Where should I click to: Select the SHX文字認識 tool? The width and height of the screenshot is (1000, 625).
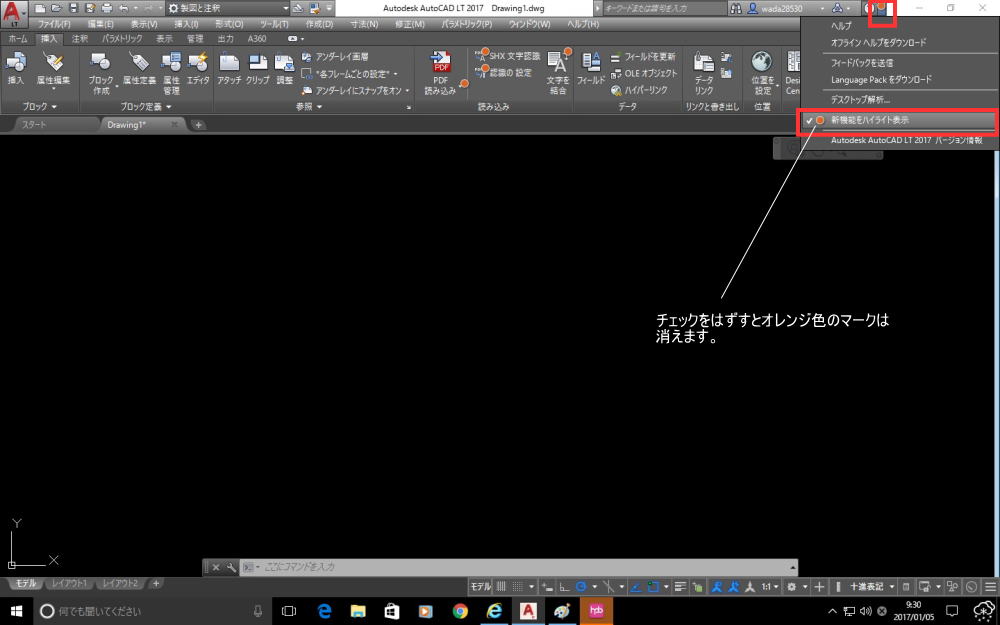coord(508,56)
